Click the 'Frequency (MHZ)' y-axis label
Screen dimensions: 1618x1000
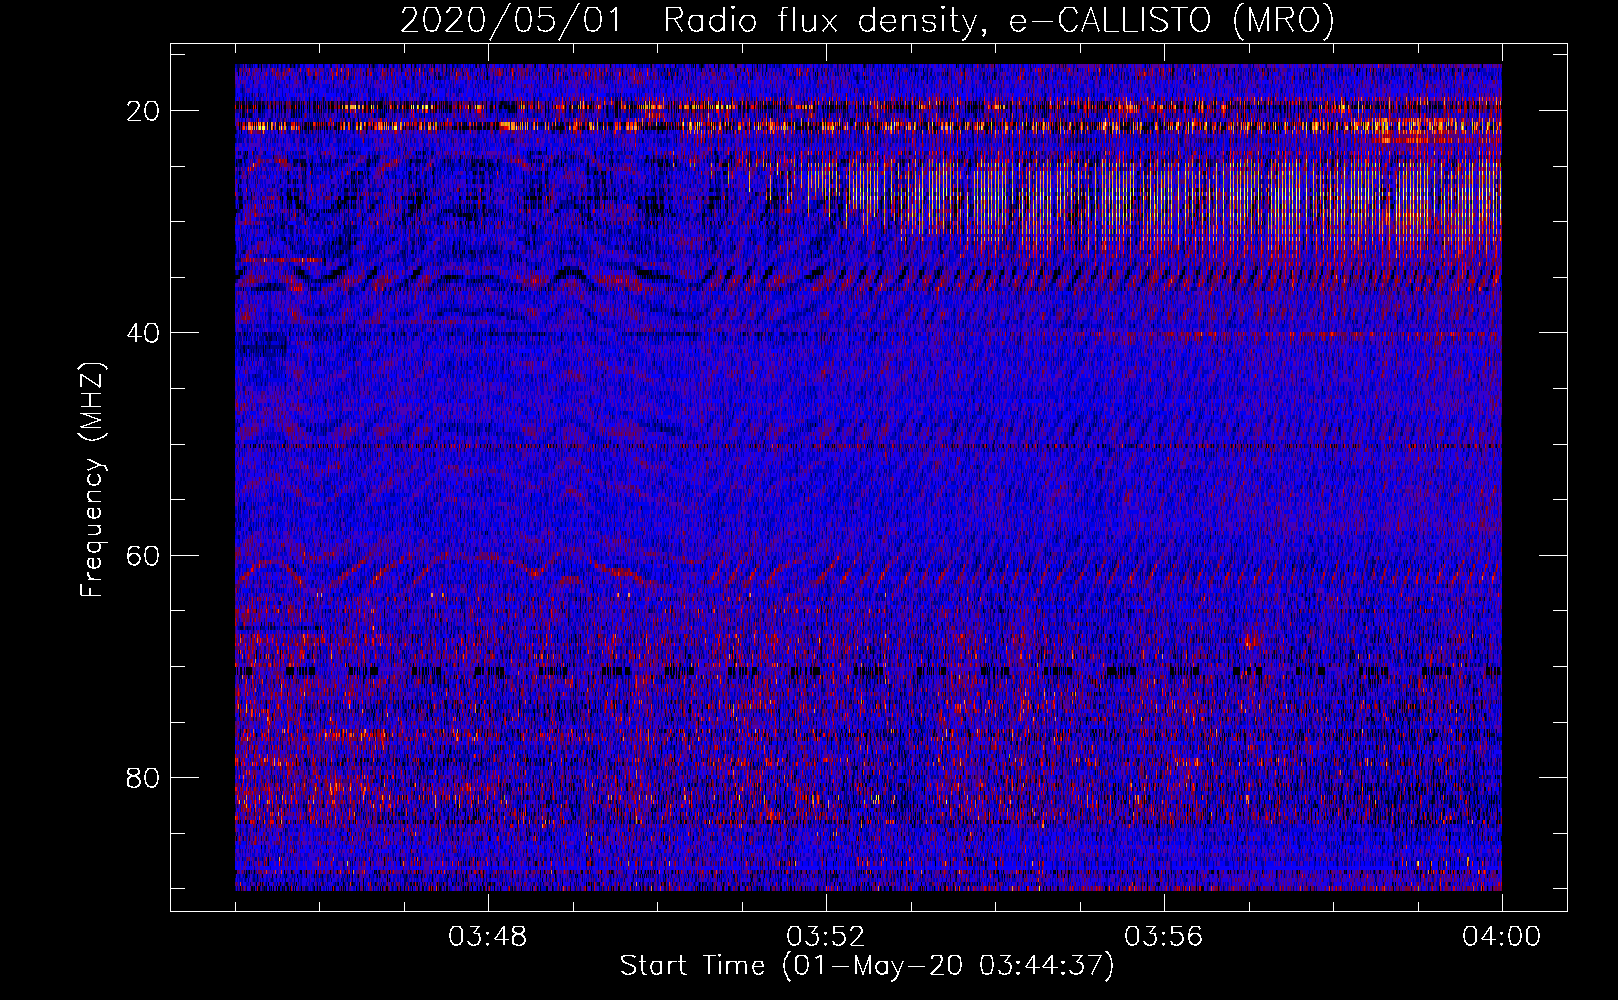pos(92,480)
